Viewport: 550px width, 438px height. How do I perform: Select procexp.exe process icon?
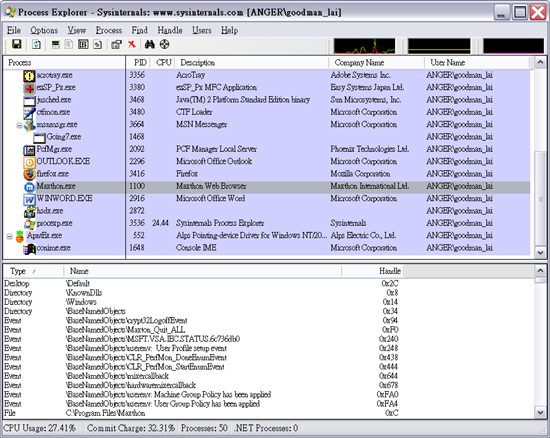pyautogui.click(x=29, y=224)
